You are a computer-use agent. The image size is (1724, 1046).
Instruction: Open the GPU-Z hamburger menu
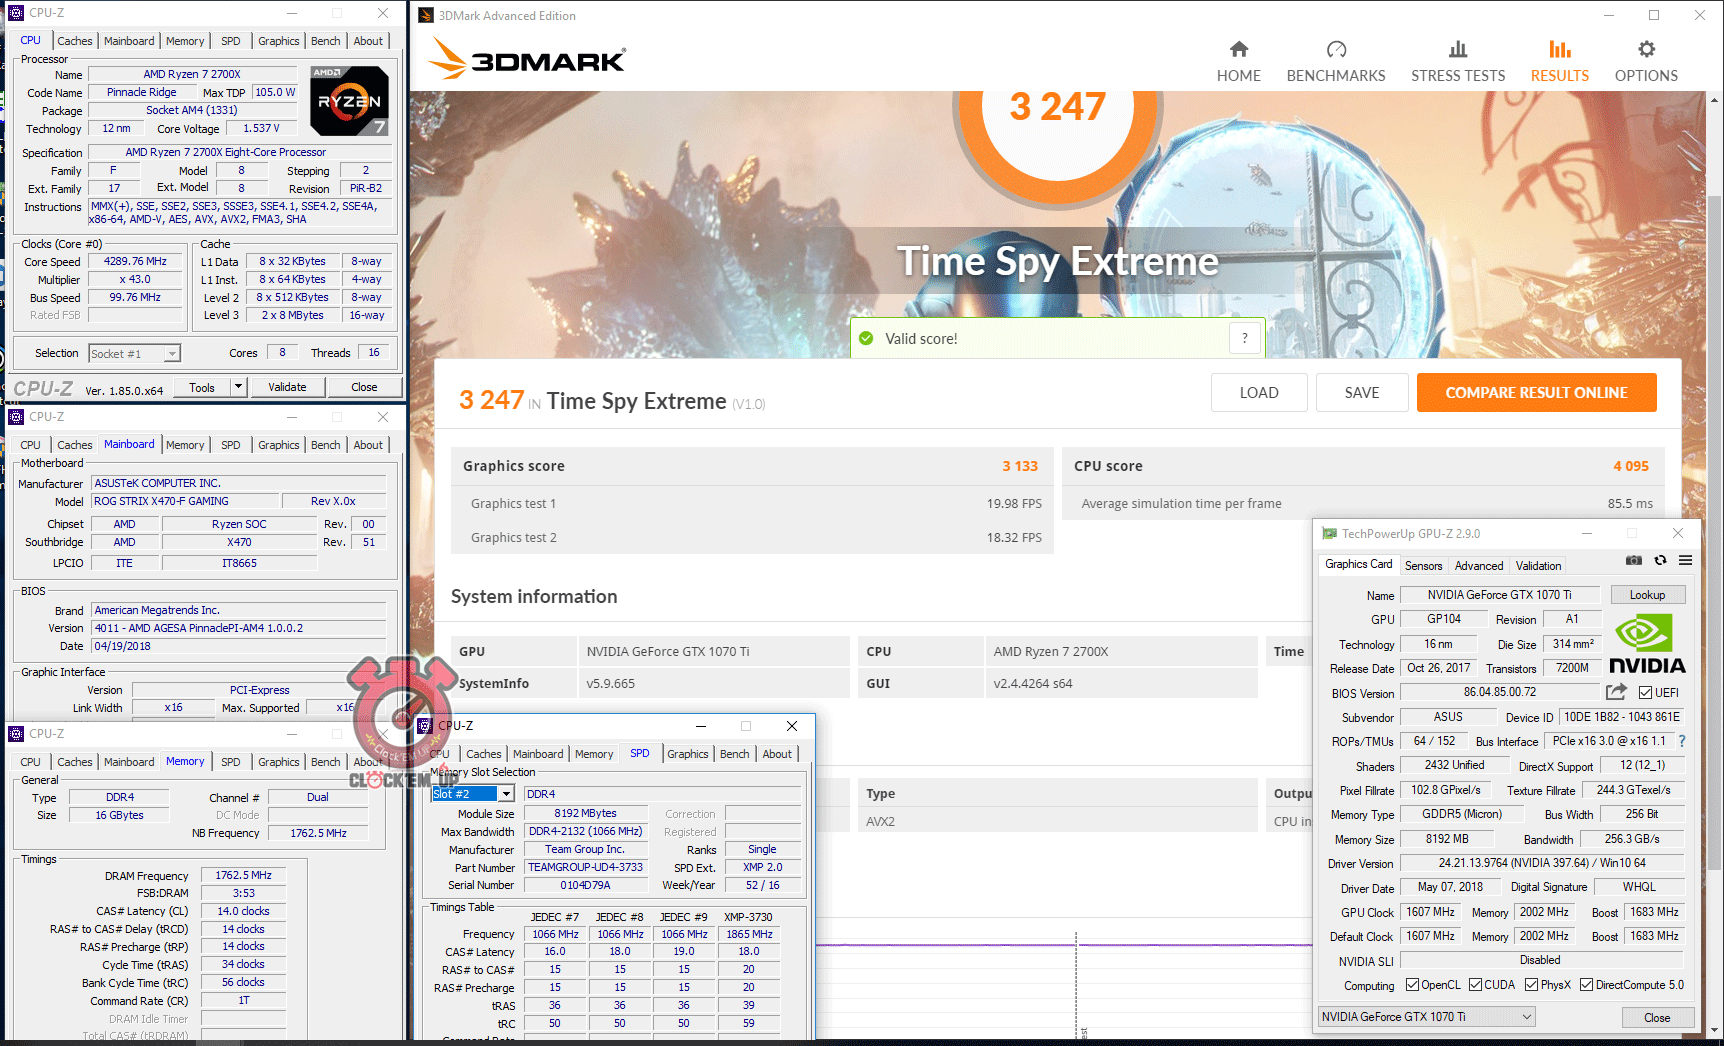click(x=1686, y=561)
